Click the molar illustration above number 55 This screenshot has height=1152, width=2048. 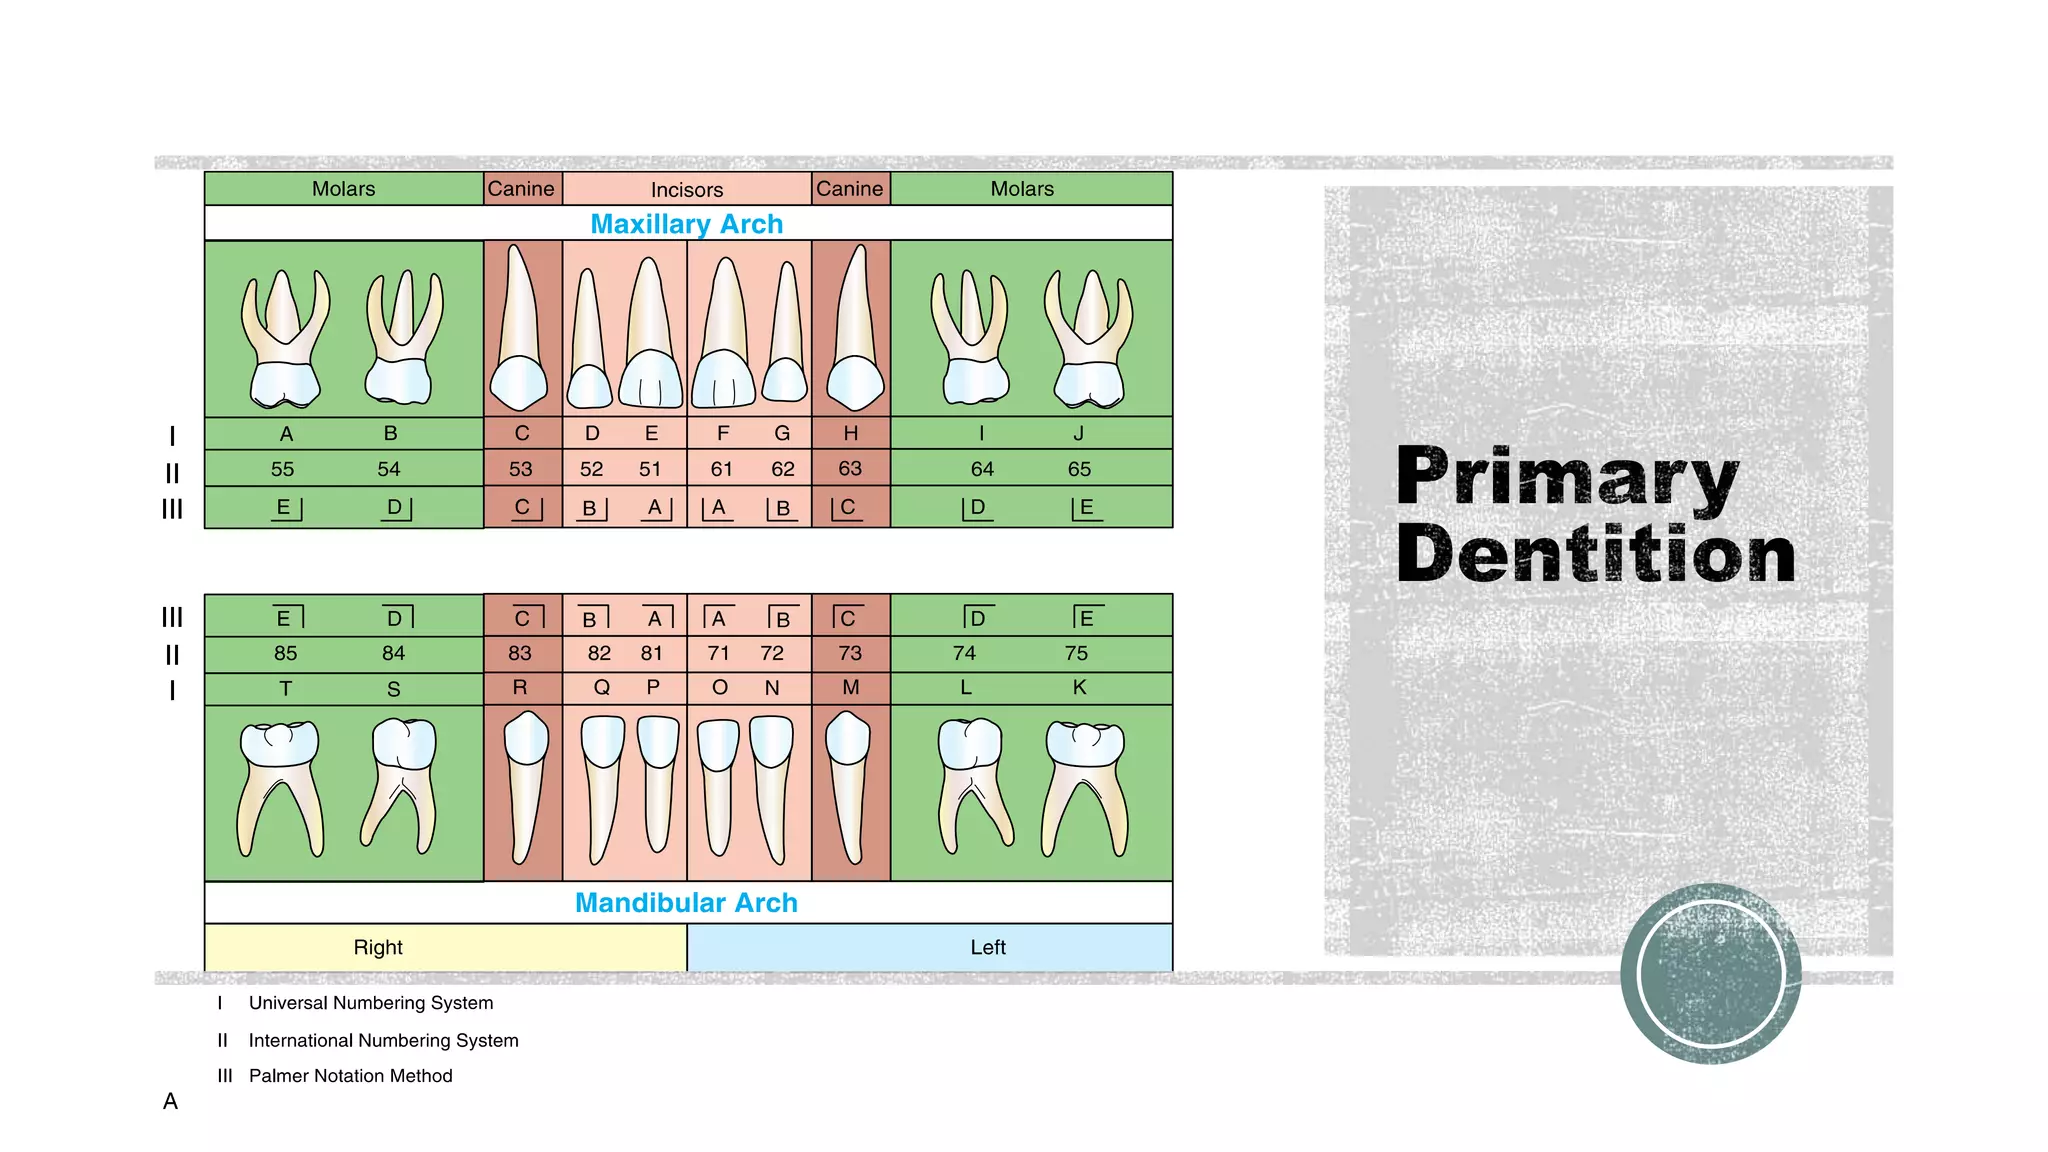point(285,338)
